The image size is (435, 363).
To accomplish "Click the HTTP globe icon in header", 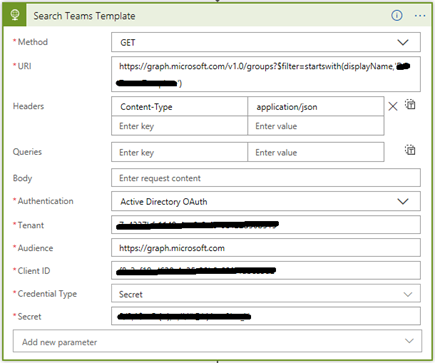I will (15, 15).
